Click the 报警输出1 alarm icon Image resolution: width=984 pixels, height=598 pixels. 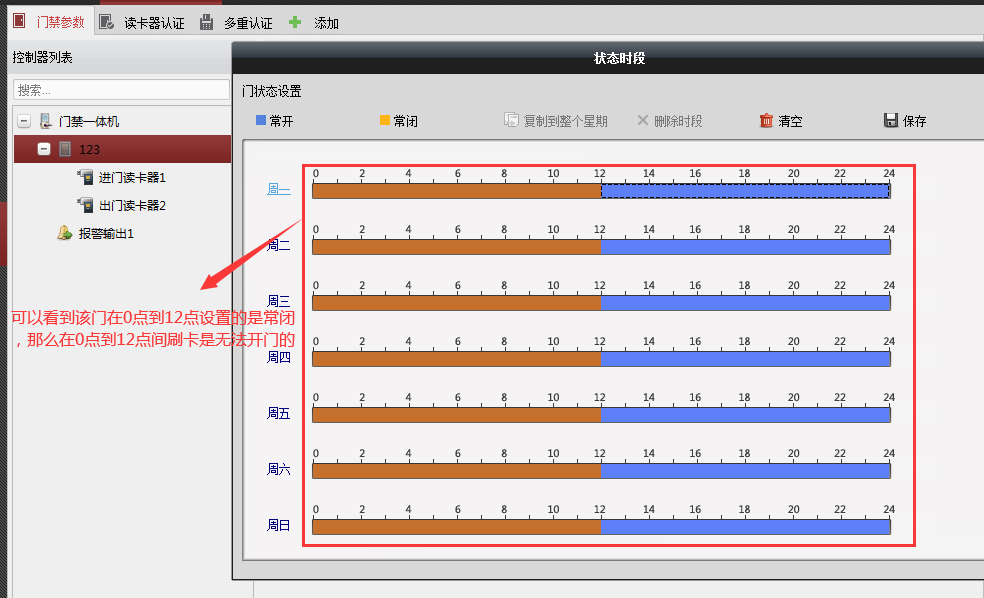point(65,233)
